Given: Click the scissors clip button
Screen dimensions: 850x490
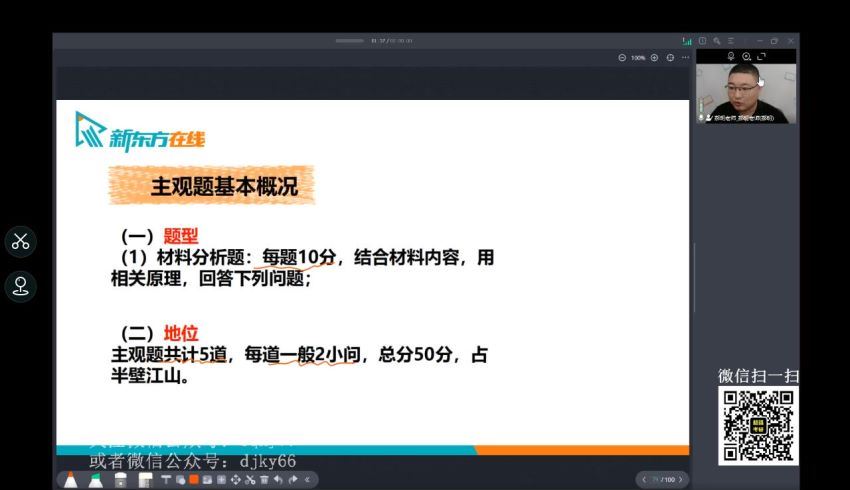Looking at the screenshot, I should click(20, 241).
